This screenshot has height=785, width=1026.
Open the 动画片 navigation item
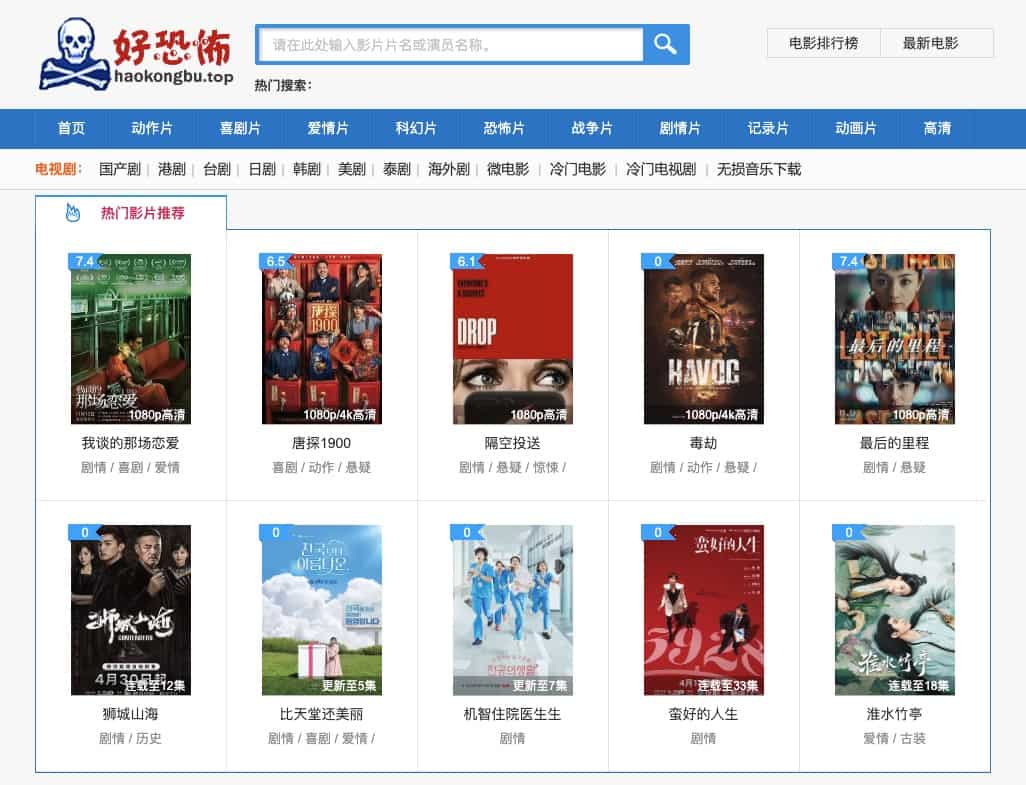tap(856, 128)
